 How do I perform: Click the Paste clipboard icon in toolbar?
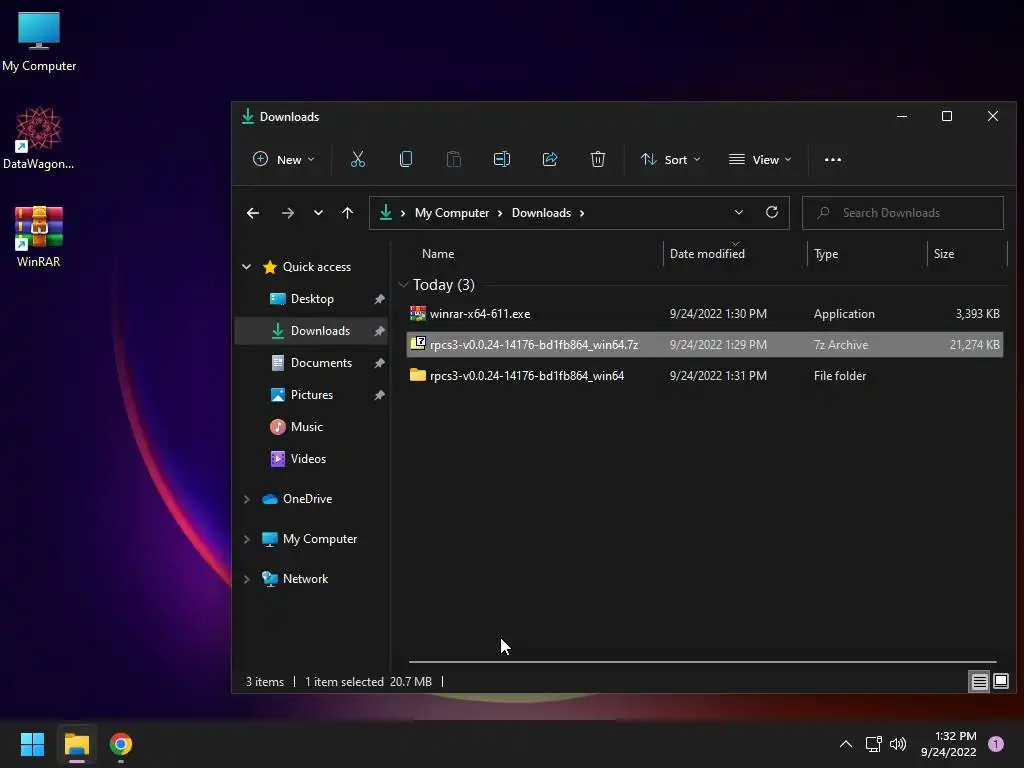coord(454,159)
